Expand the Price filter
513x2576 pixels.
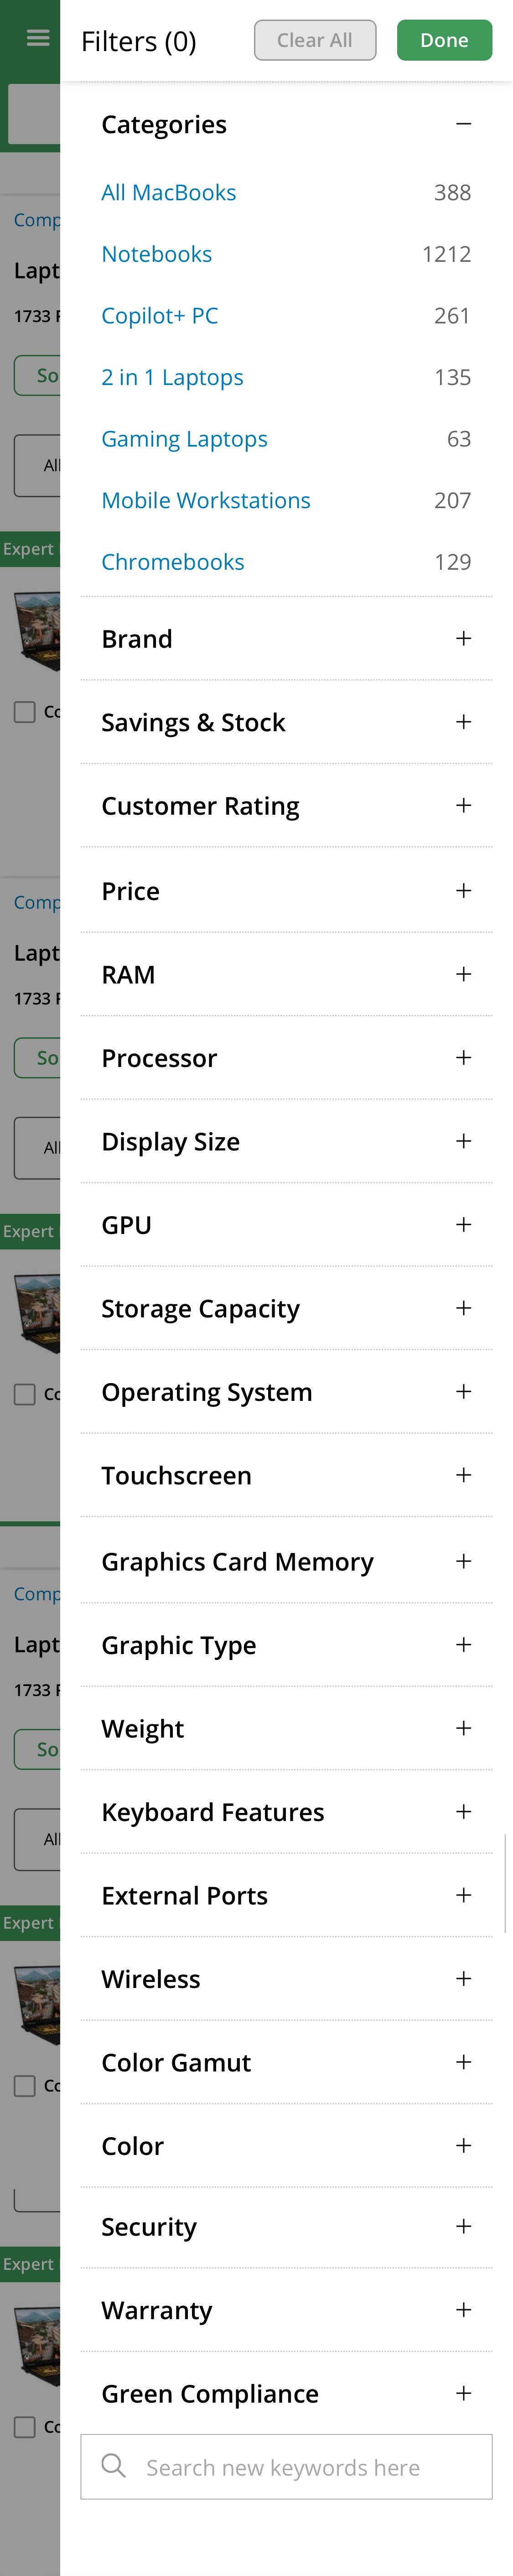pyautogui.click(x=464, y=890)
